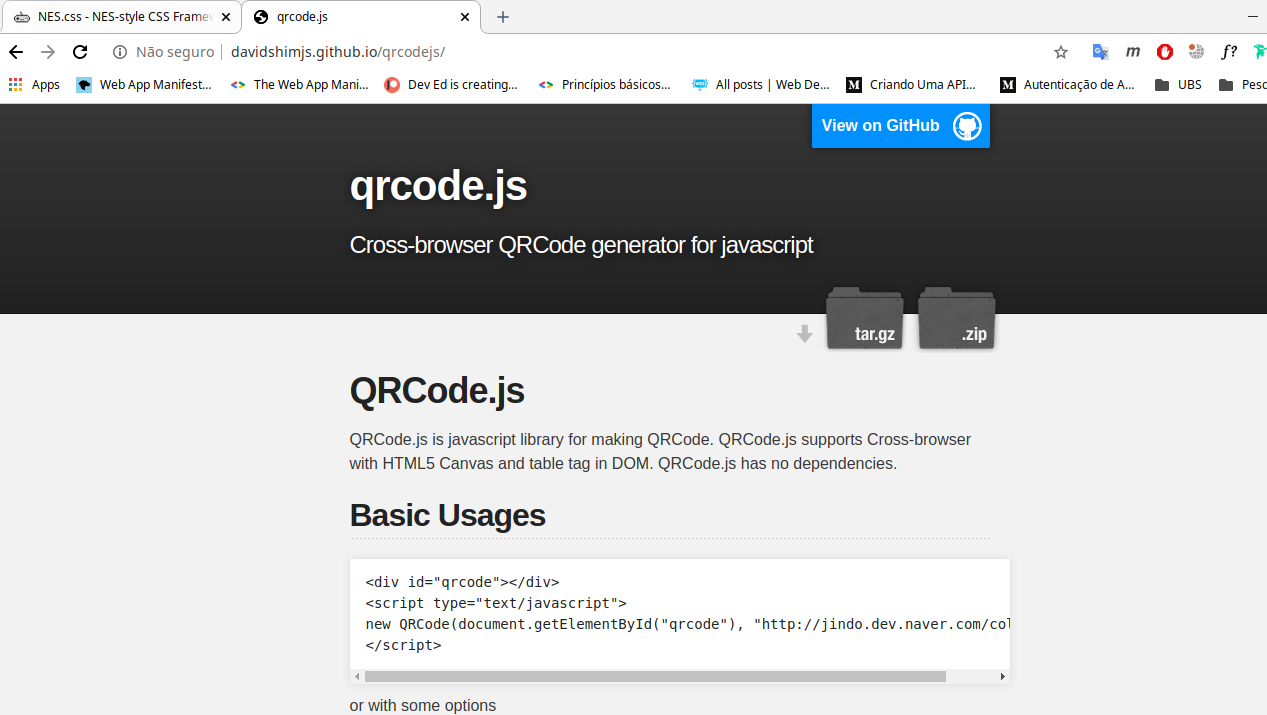Open 'Autenticação de A...' bookmark
The height and width of the screenshot is (715, 1267).
[x=1067, y=85]
